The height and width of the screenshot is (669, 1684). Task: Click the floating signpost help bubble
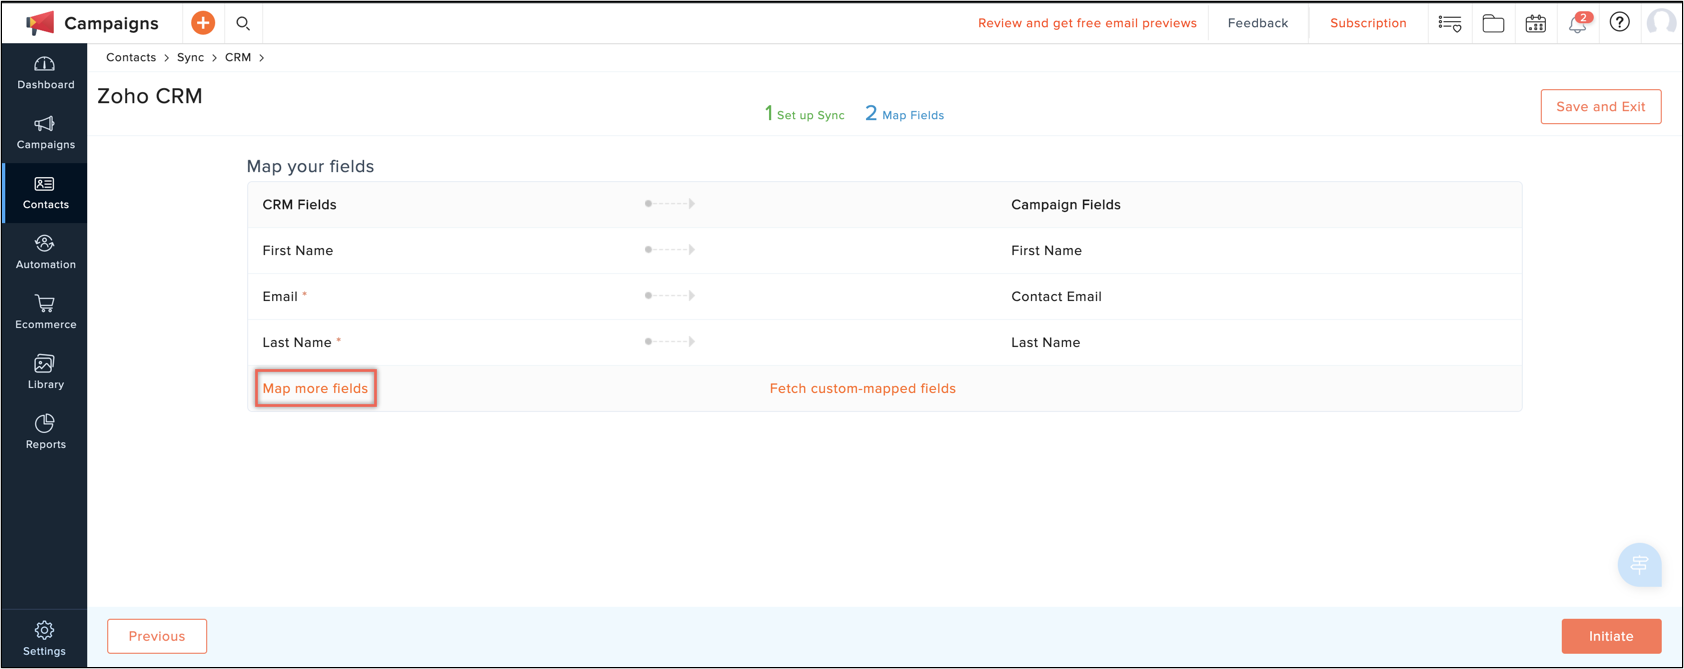pos(1640,565)
